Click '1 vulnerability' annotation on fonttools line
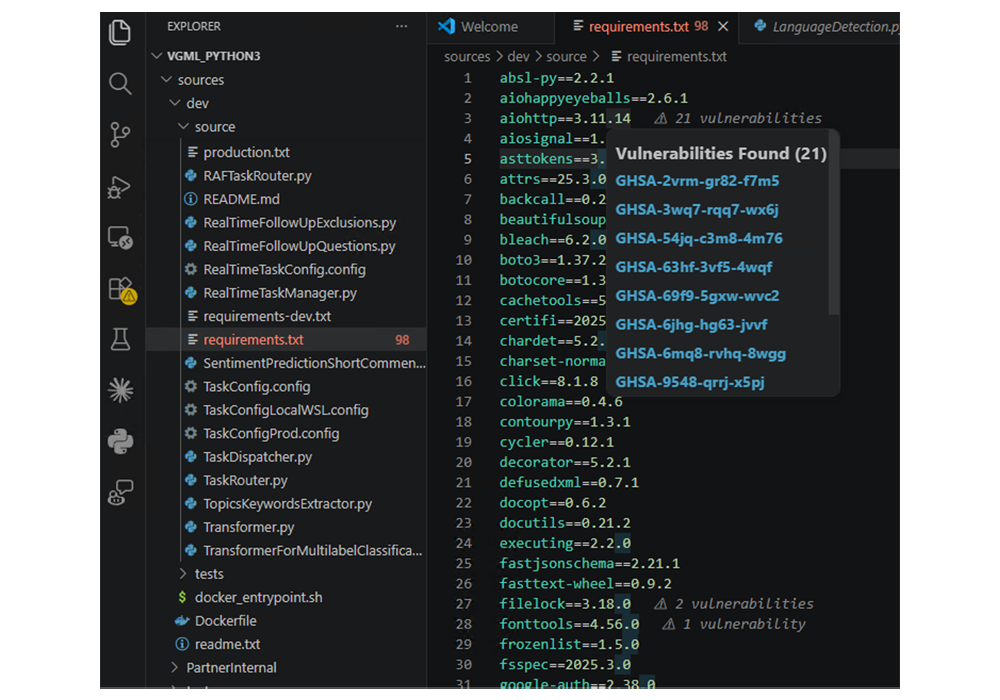Viewport: 1000px width, 700px height. (x=744, y=624)
